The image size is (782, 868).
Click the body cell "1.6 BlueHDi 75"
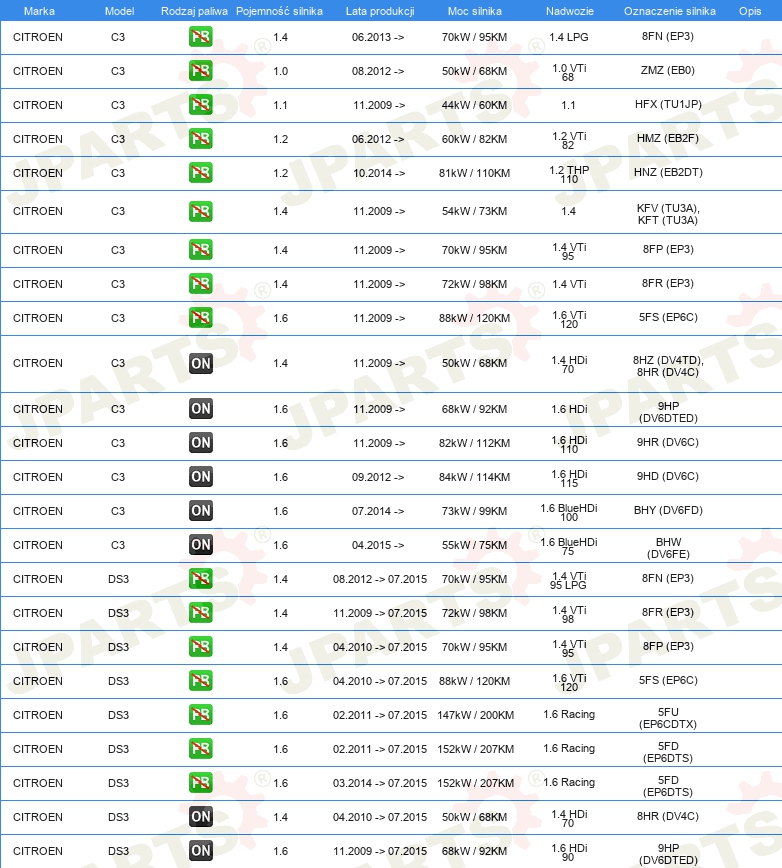click(569, 546)
